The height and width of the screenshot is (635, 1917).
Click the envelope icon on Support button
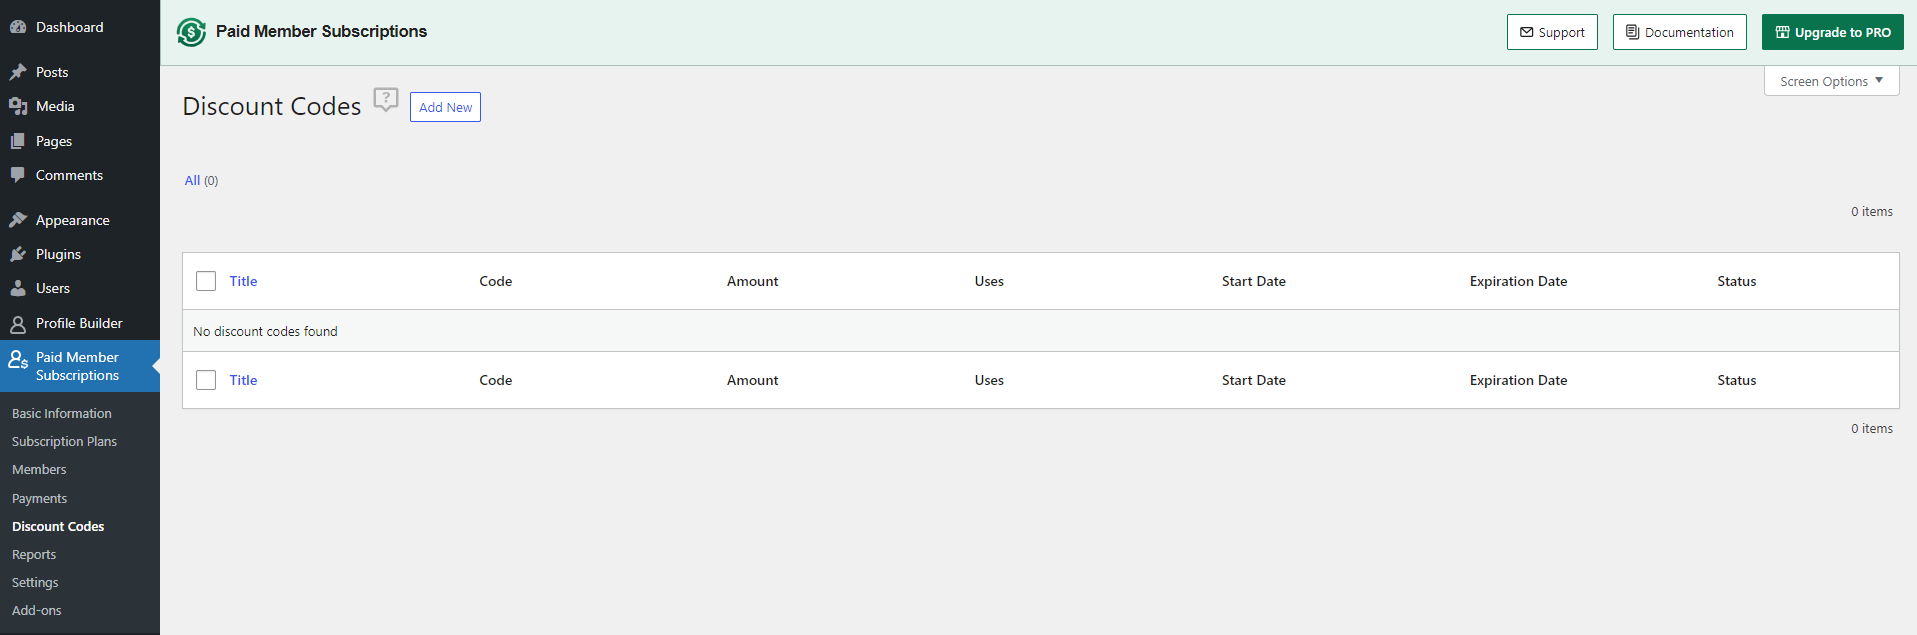1526,32
